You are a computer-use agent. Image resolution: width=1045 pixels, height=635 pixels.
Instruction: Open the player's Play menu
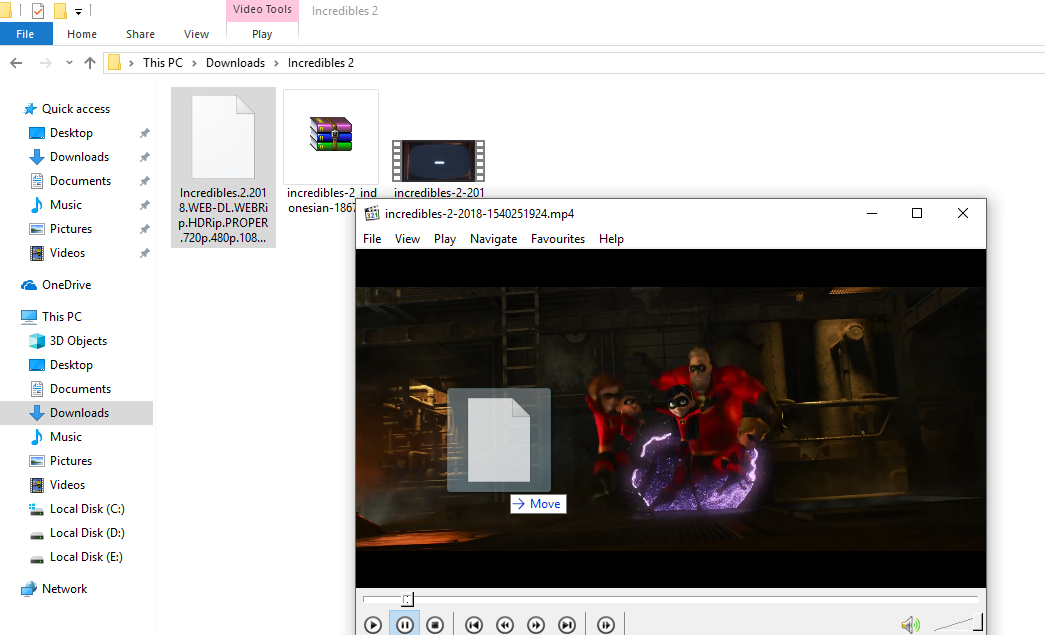pos(445,239)
